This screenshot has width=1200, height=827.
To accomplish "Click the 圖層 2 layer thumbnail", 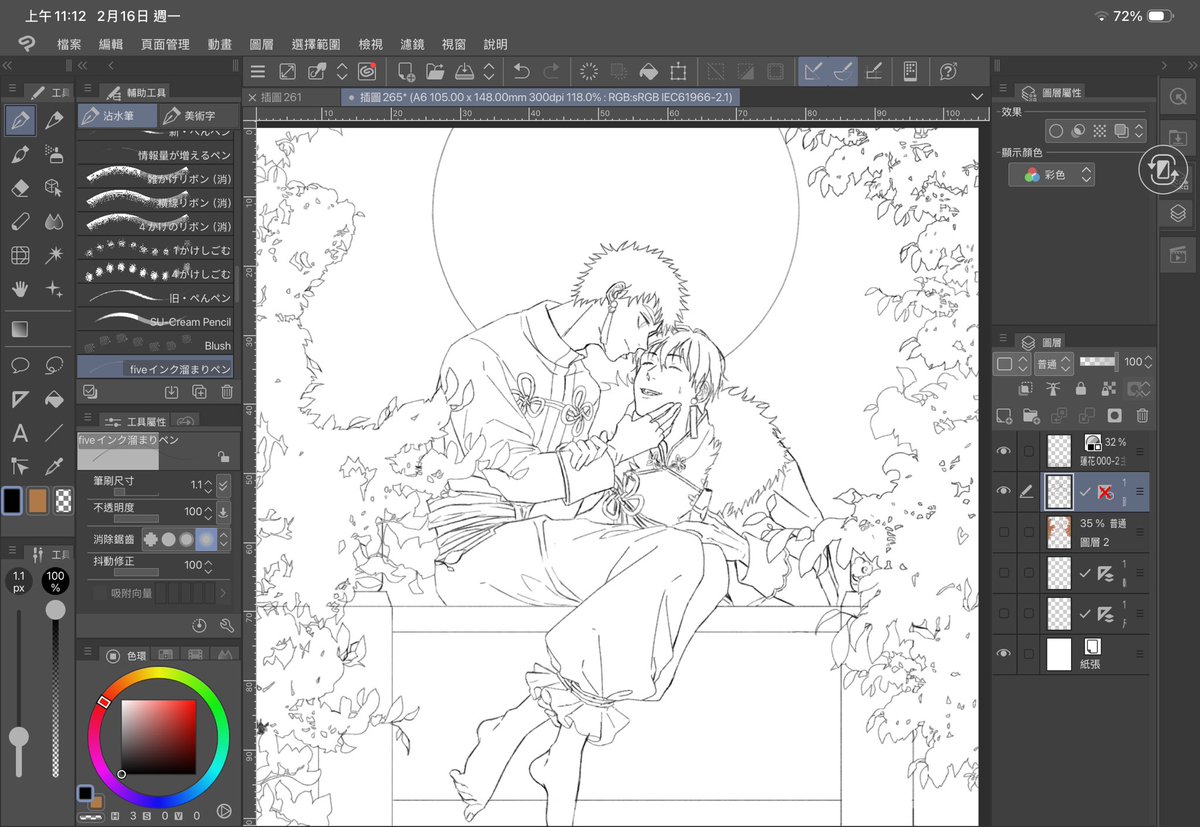I will pos(1058,531).
